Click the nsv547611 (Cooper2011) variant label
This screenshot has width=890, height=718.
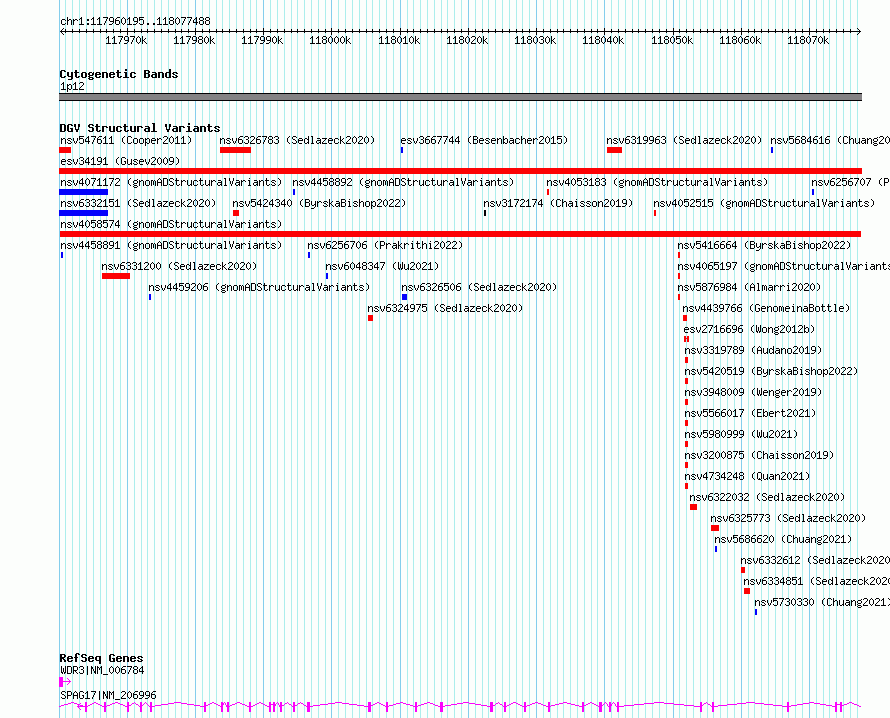(x=126, y=140)
